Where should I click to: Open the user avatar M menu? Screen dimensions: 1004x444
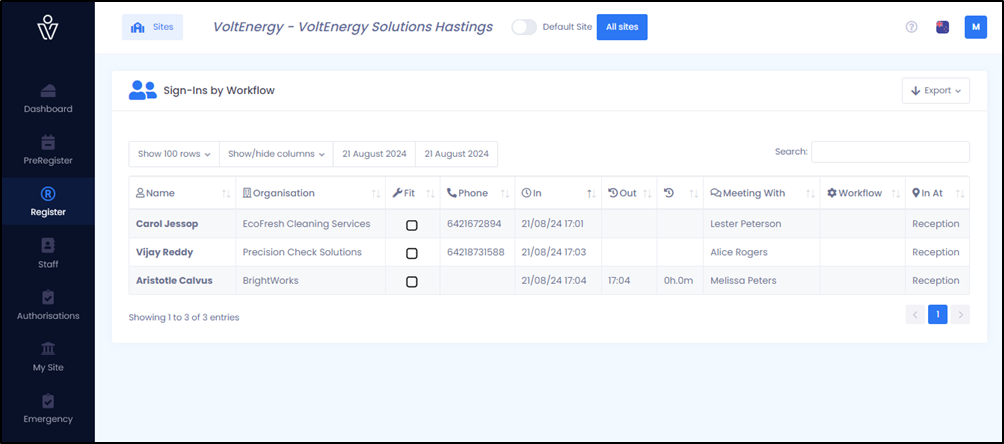pyautogui.click(x=975, y=27)
